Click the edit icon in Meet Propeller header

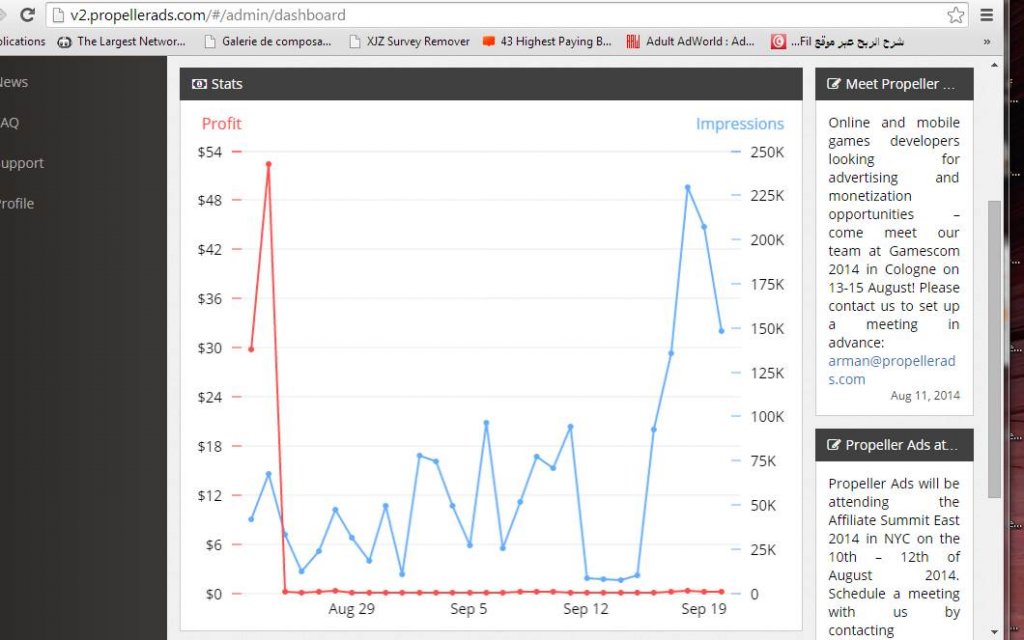(x=834, y=84)
